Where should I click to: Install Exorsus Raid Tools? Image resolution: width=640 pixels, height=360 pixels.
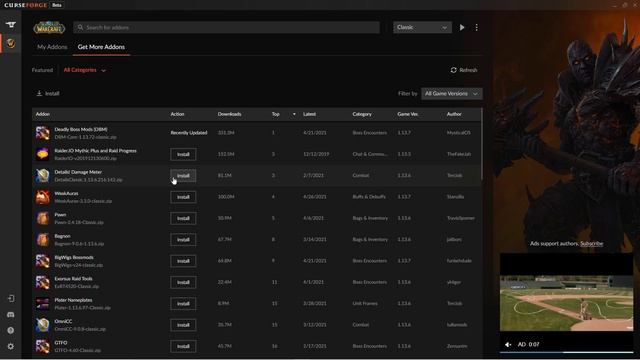click(x=183, y=282)
